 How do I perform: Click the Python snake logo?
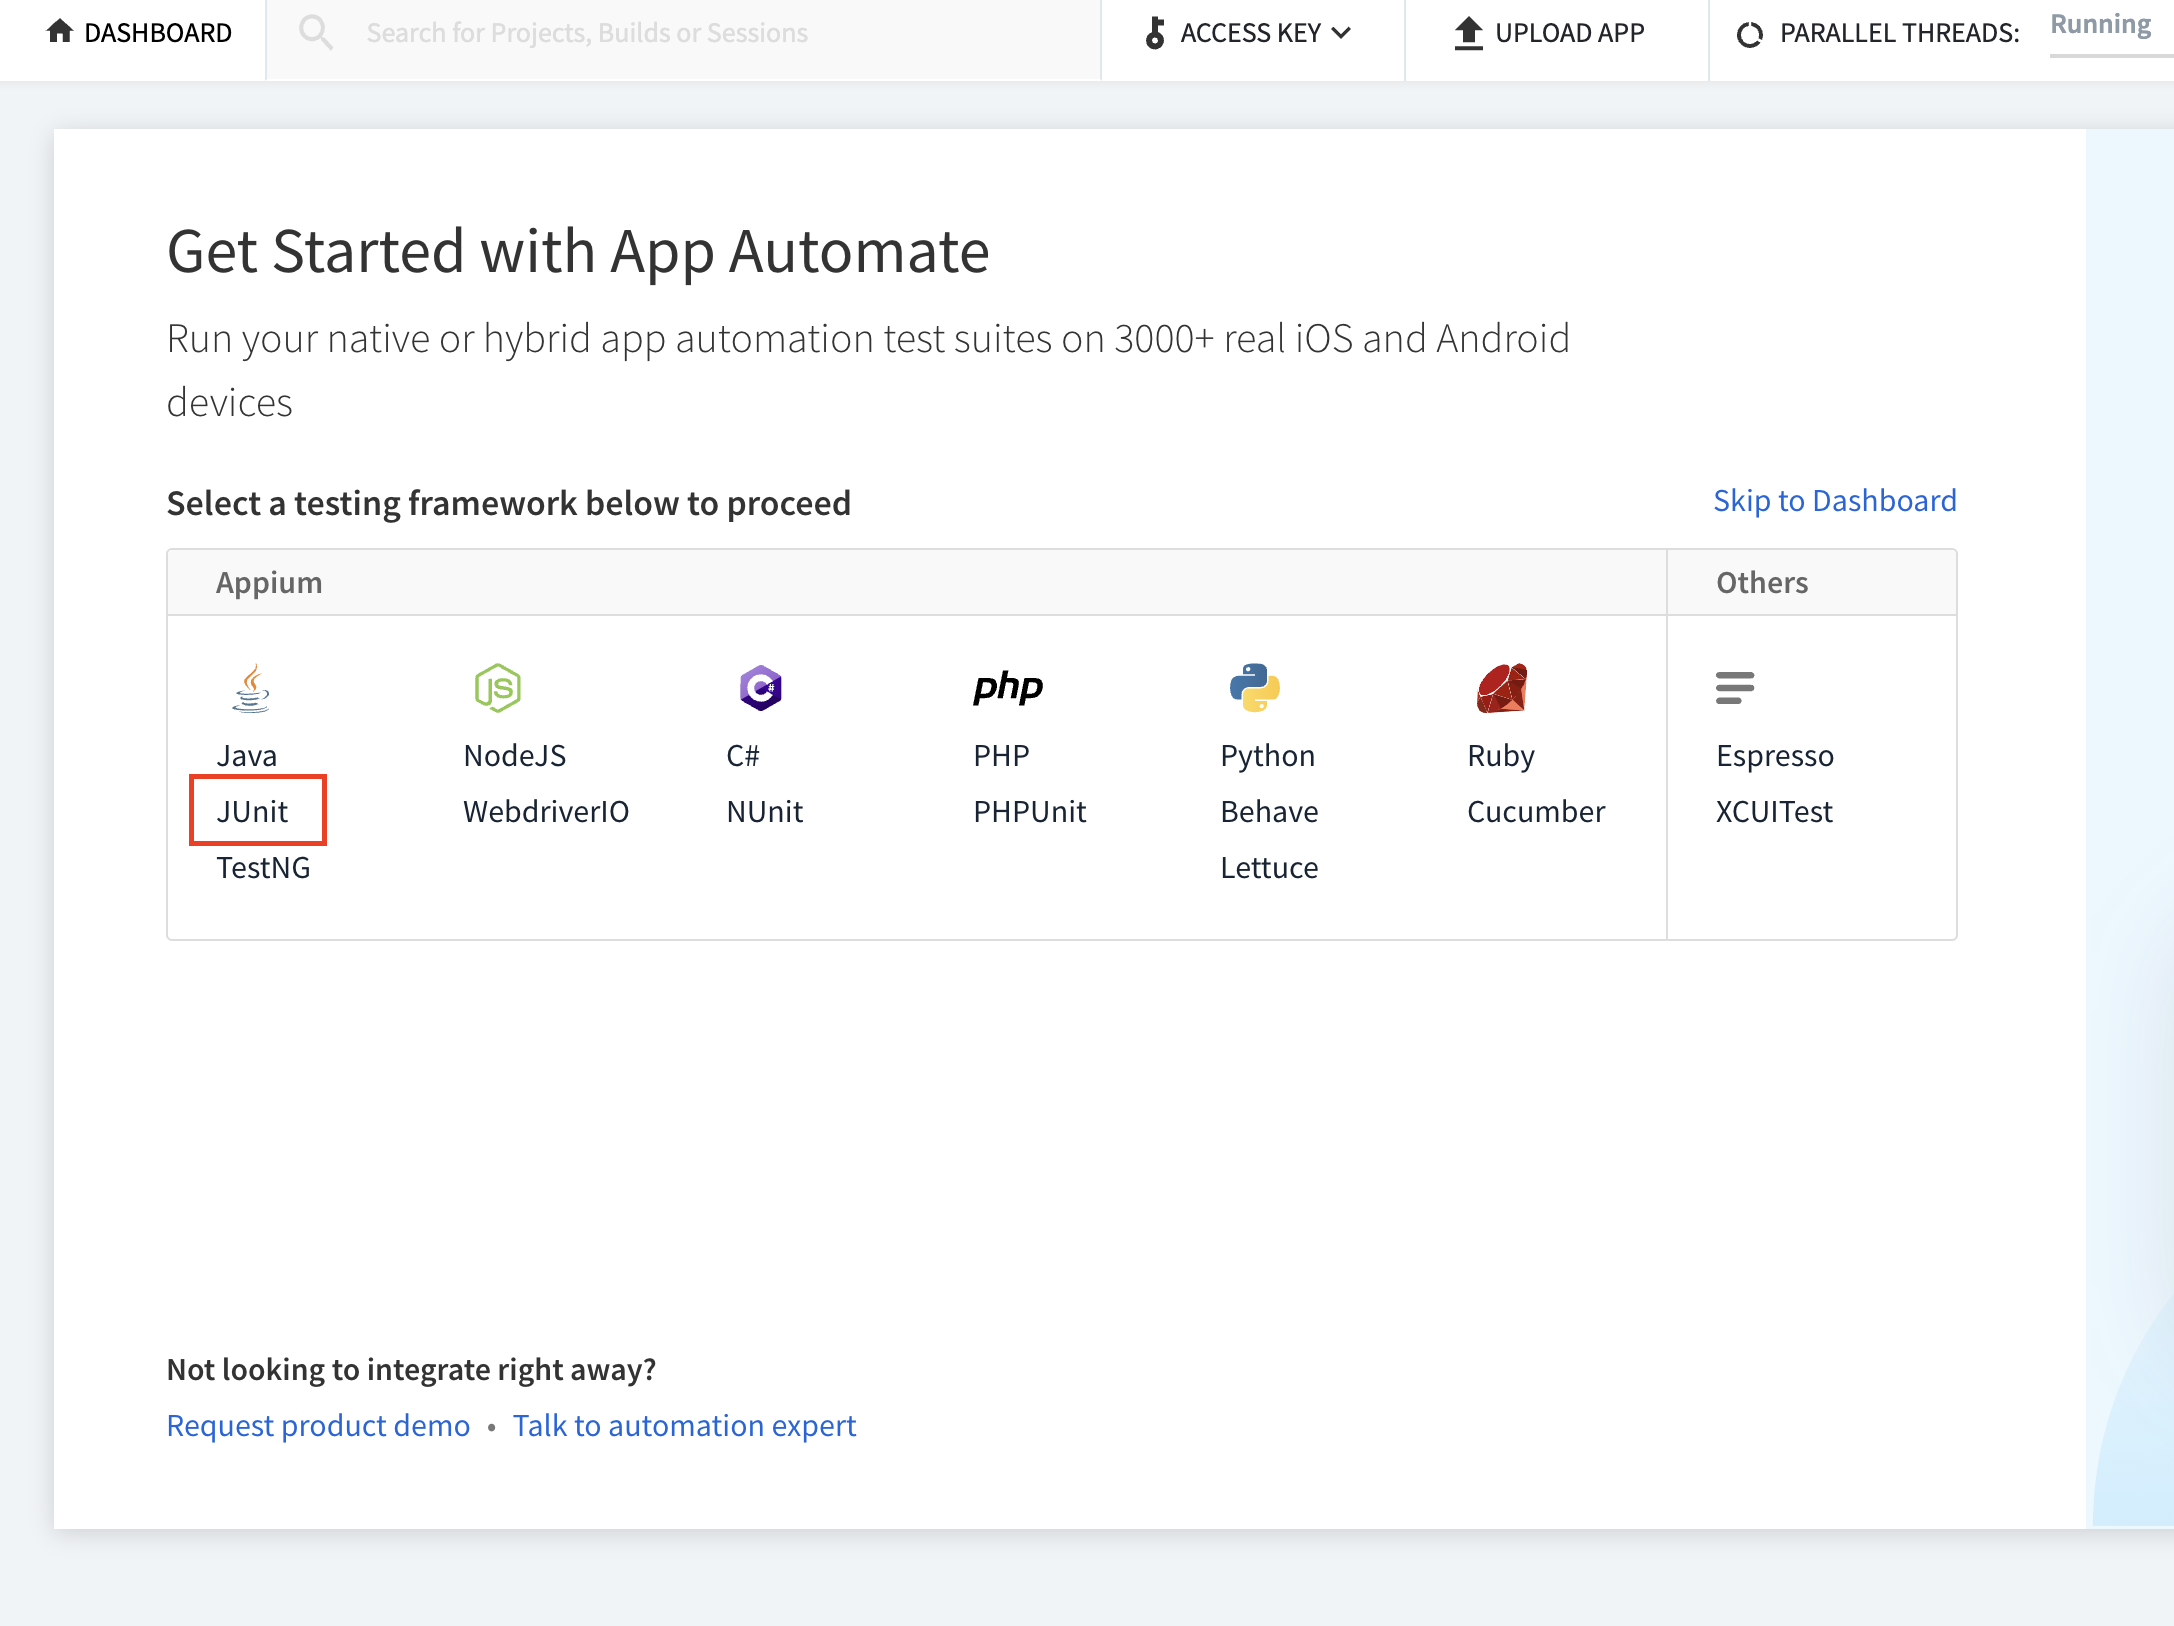[x=1254, y=688]
